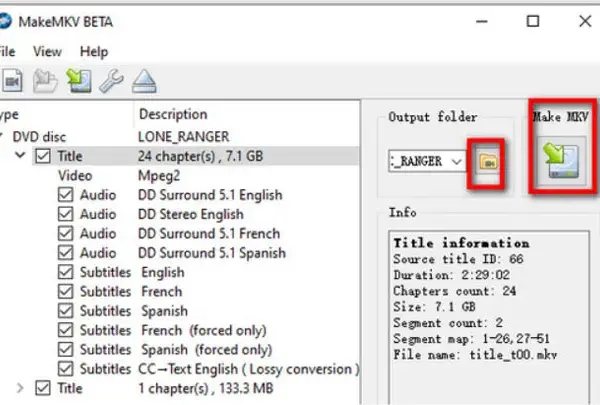Expand the 133.3 MB Title tree node
This screenshot has height=405, width=600.
[20, 388]
